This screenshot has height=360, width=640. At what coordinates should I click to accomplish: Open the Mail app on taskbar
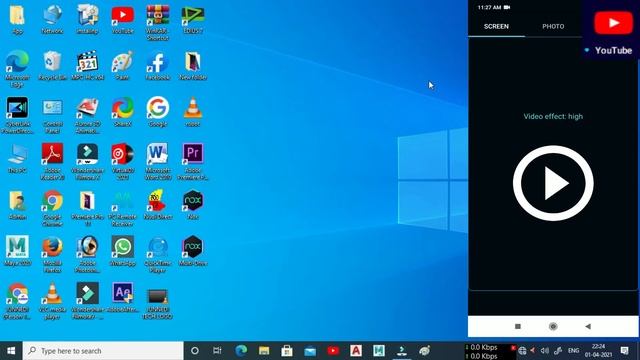tap(310, 351)
